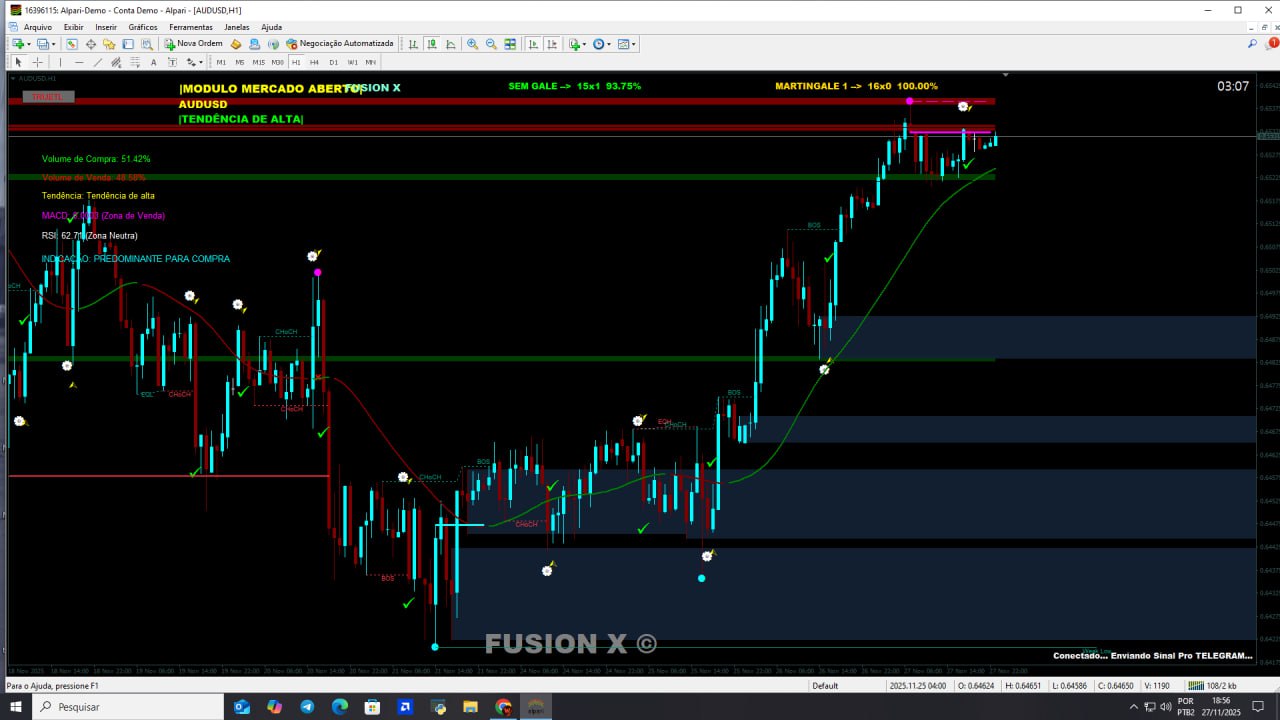1280x720 pixels.
Task: Toggle Negociação Automatizada auto trading
Action: tap(340, 44)
